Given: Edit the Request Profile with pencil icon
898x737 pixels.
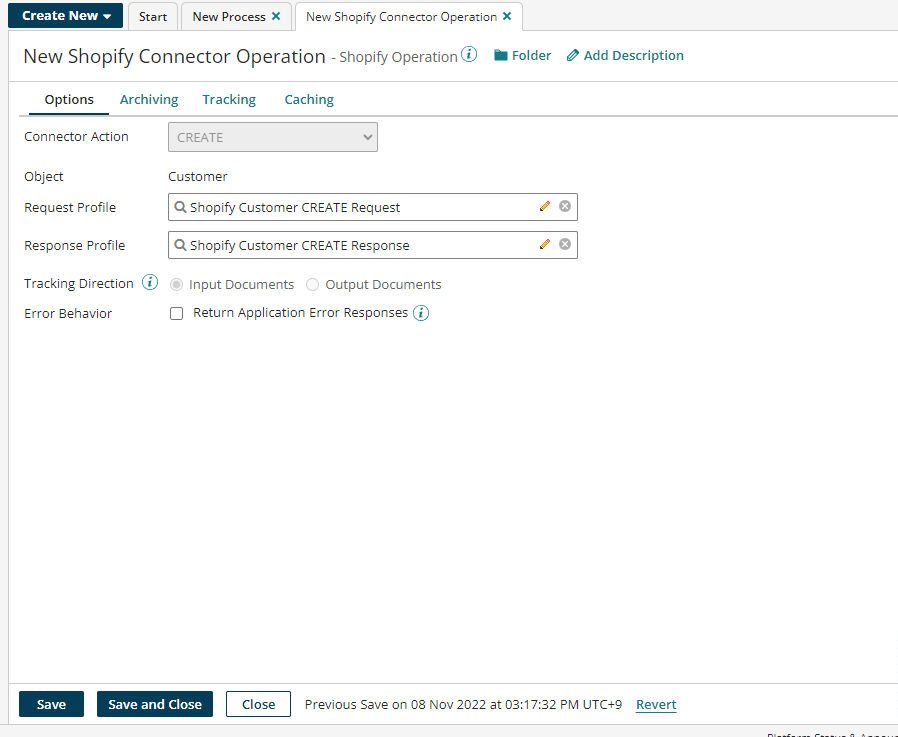Looking at the screenshot, I should click(x=545, y=206).
